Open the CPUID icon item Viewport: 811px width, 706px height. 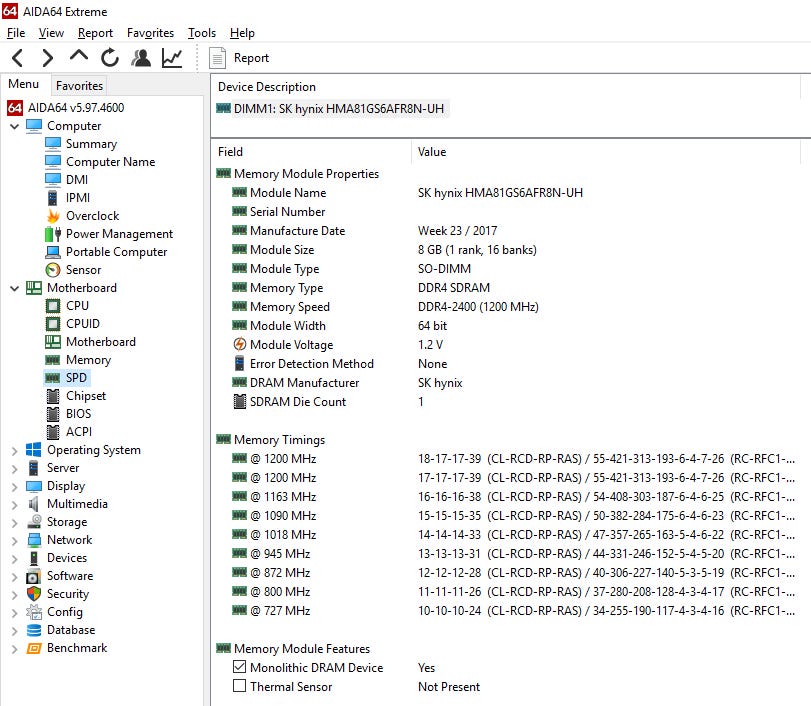(52, 324)
